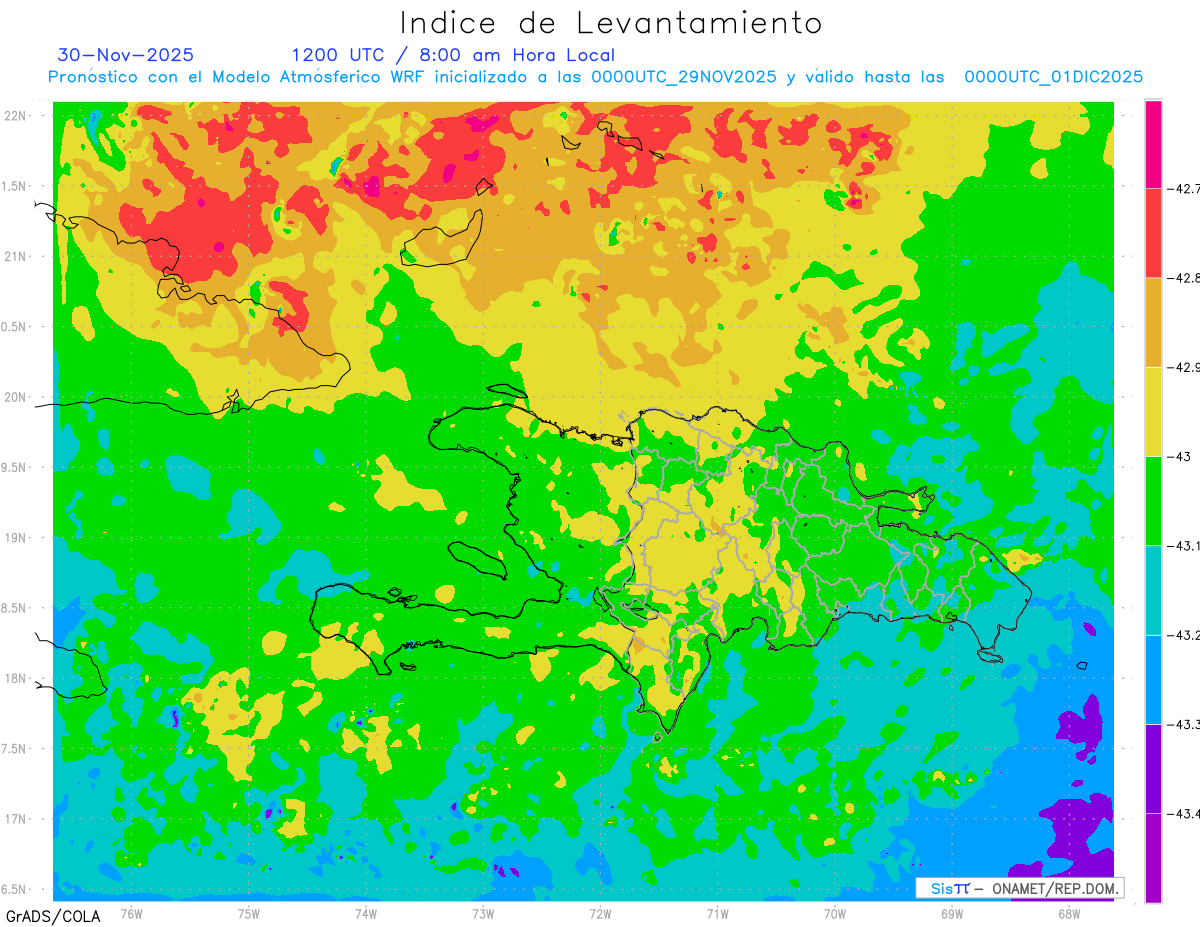The height and width of the screenshot is (927, 1200).
Task: Select the "71W" longitude label
Action: tap(717, 913)
